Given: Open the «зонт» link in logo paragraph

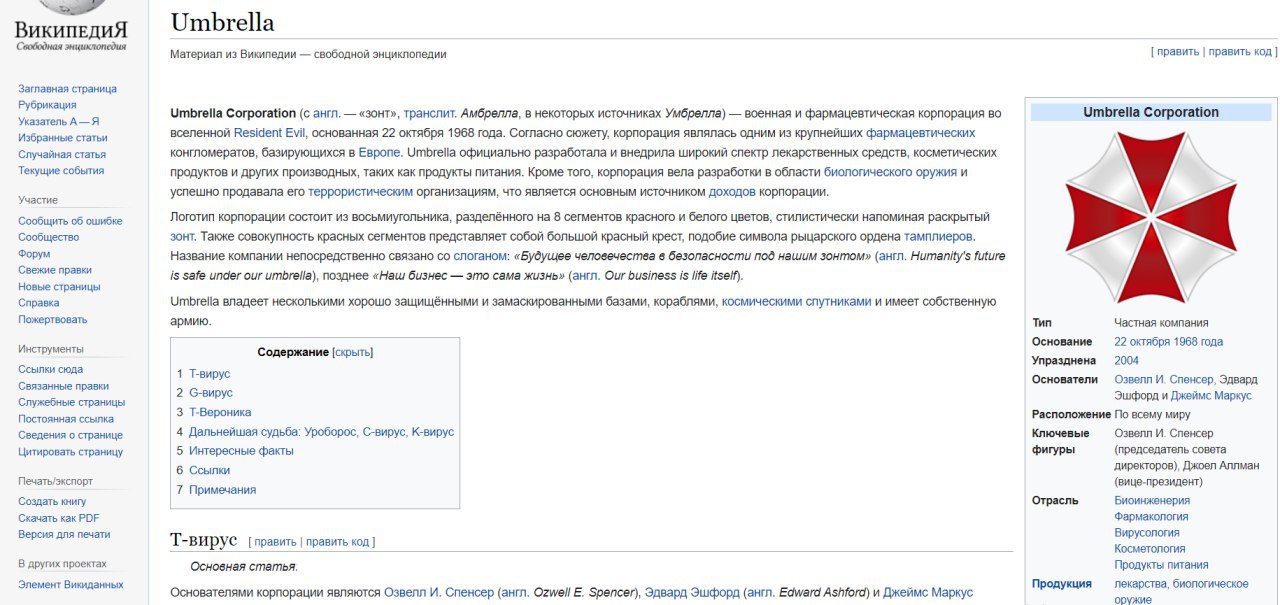Looking at the screenshot, I should pos(182,237).
